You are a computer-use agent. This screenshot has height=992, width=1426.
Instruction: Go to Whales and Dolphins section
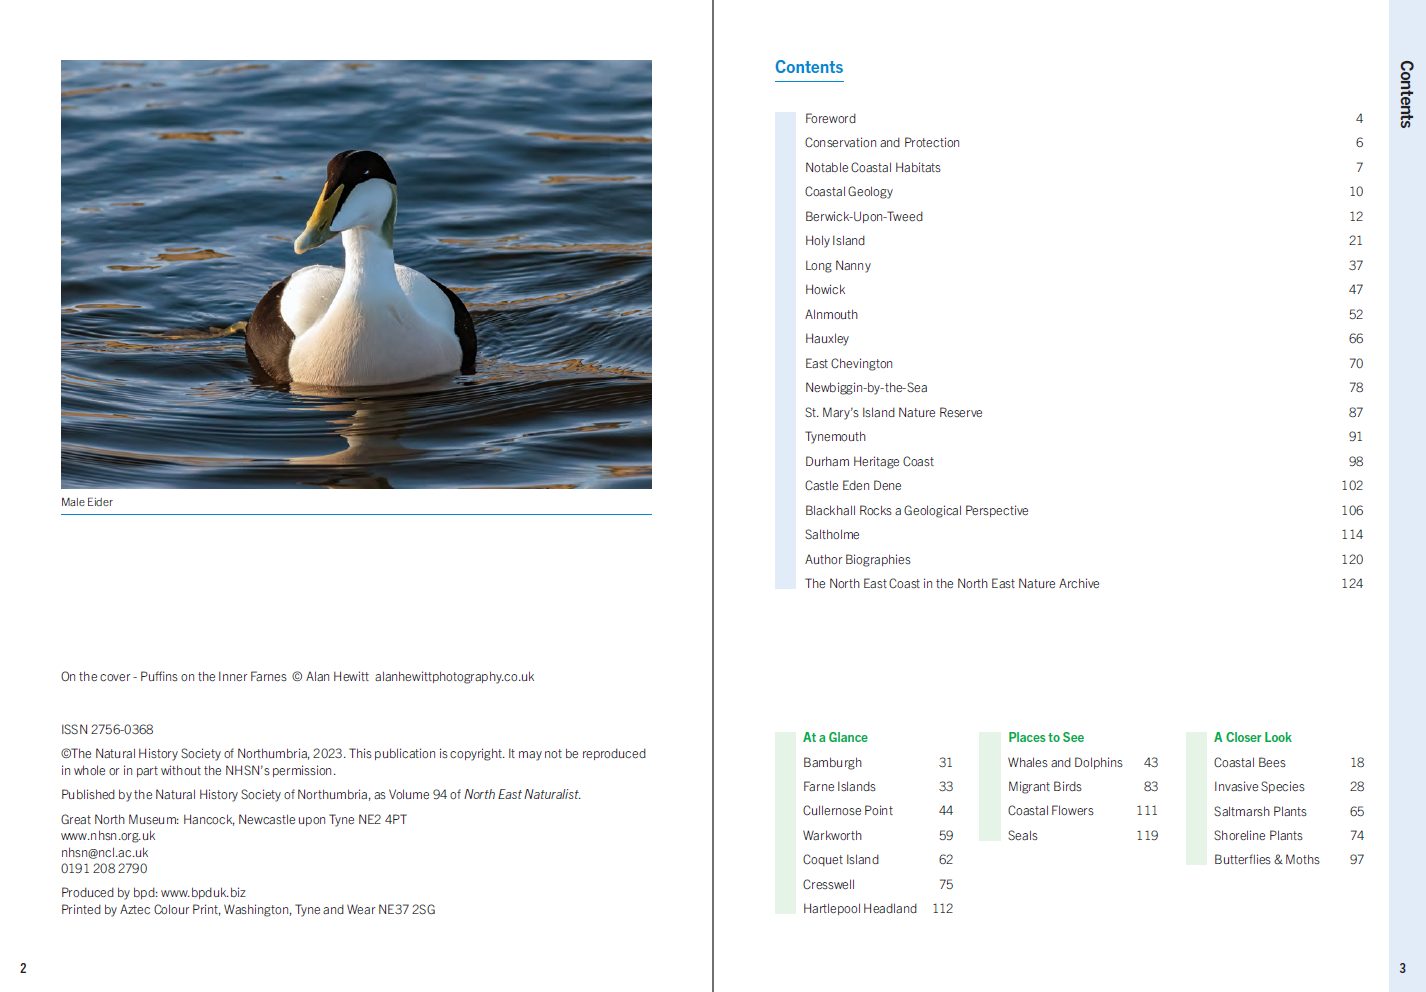tap(1065, 763)
